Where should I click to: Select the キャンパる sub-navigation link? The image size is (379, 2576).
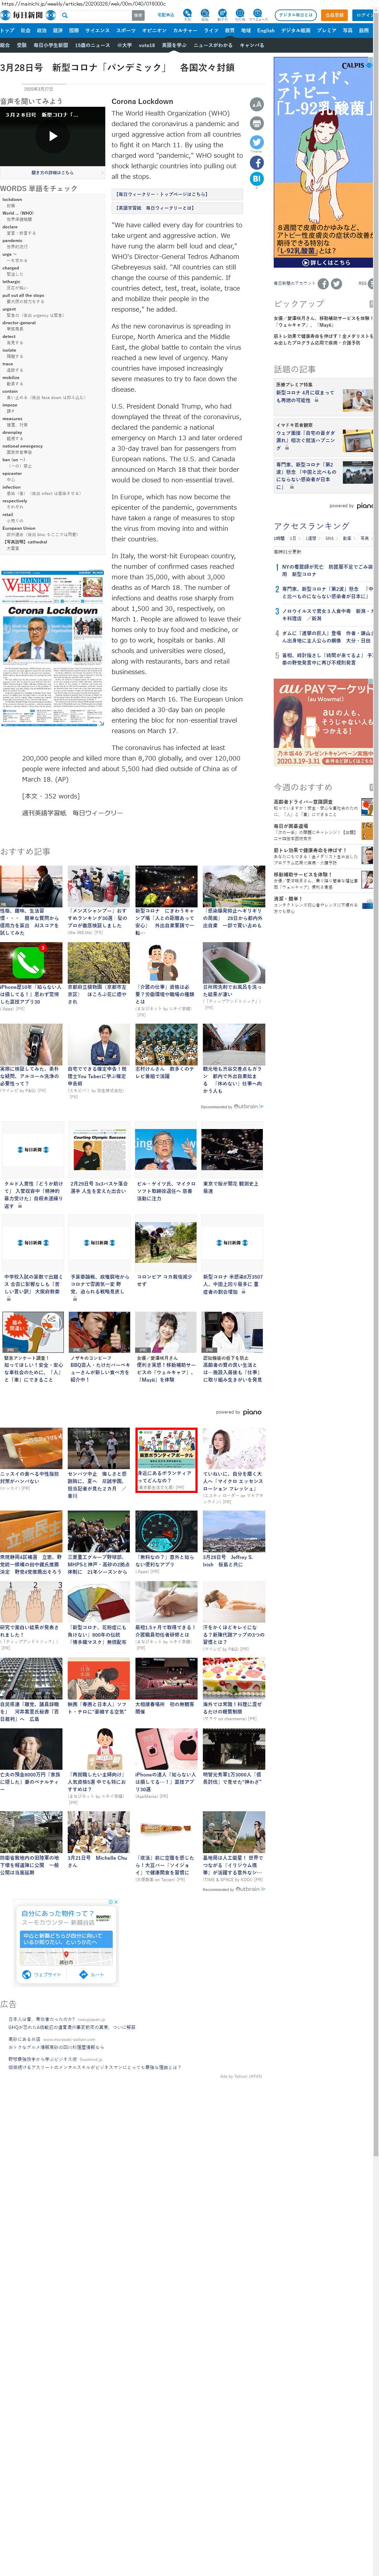[x=252, y=45]
